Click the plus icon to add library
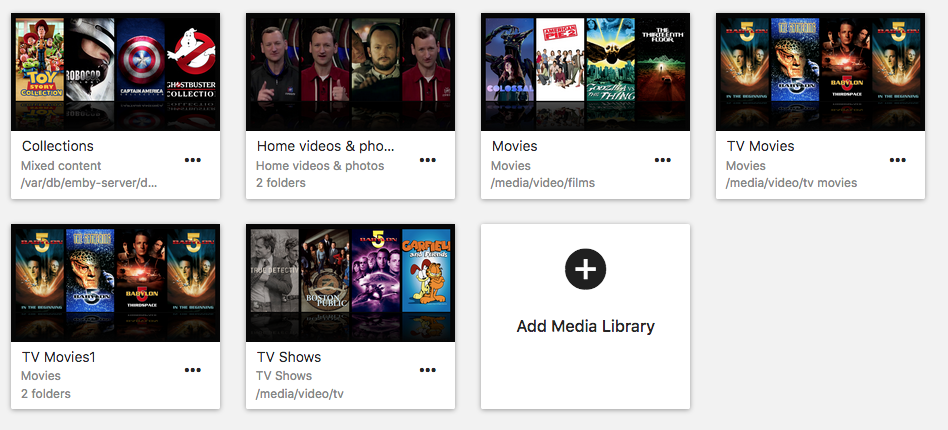The width and height of the screenshot is (948, 430). [585, 269]
